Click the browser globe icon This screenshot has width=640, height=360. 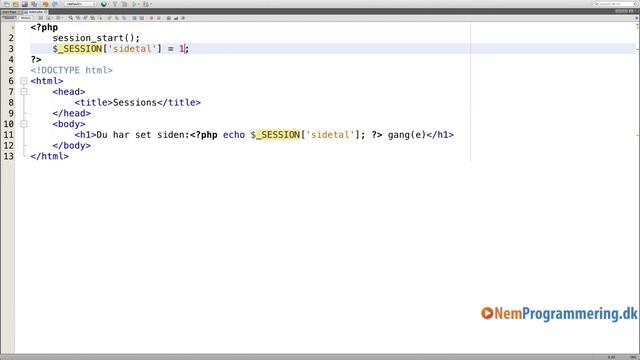coord(104,4)
